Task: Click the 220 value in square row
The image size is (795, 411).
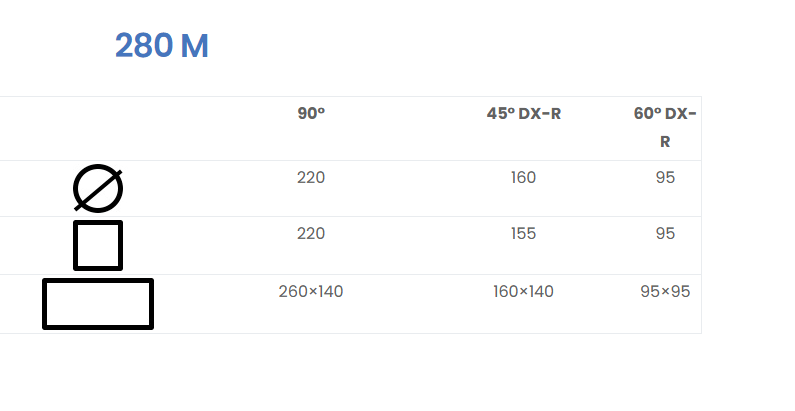Action: point(311,234)
